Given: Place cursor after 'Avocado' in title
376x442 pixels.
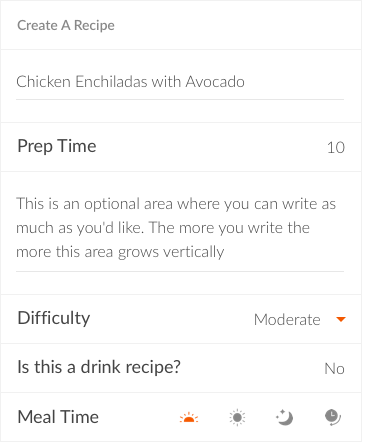Looking at the screenshot, I should click(246, 82).
